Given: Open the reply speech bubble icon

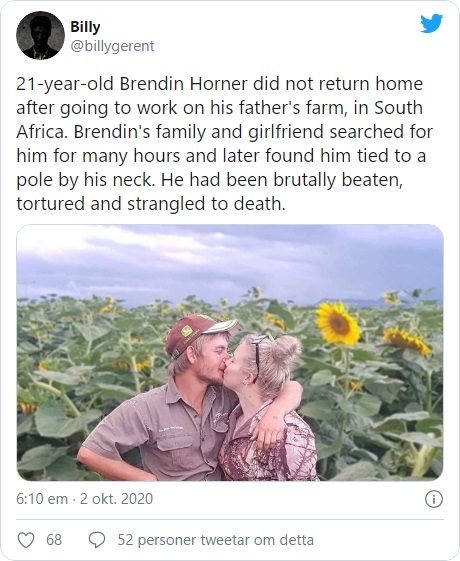Looking at the screenshot, I should click(x=97, y=540).
